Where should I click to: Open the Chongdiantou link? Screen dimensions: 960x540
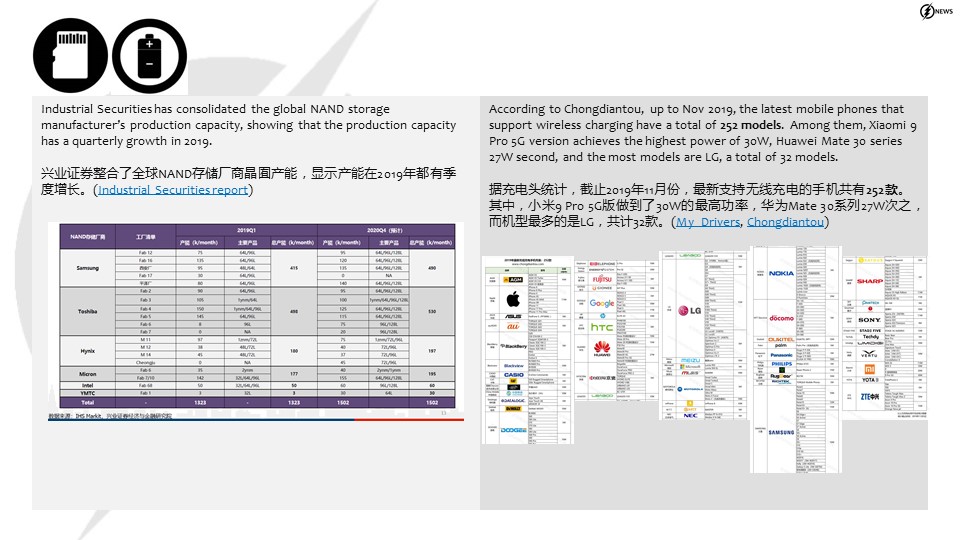tap(785, 222)
